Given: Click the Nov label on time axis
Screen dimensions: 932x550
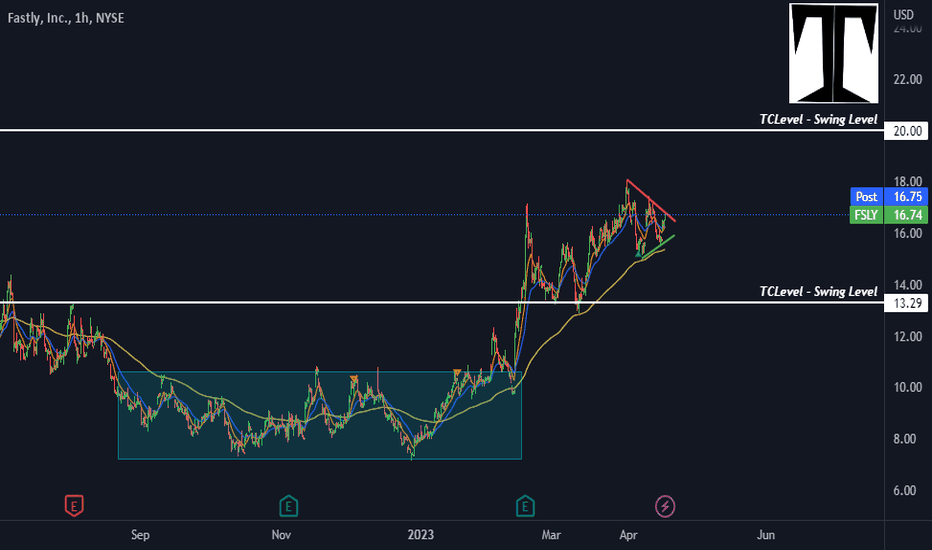Looking at the screenshot, I should 281,535.
